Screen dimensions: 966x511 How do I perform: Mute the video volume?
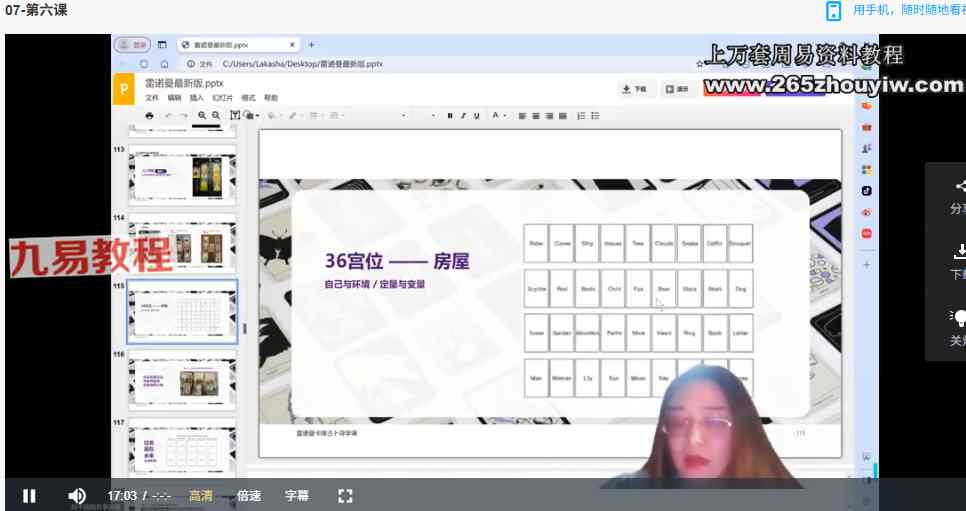tap(77, 495)
